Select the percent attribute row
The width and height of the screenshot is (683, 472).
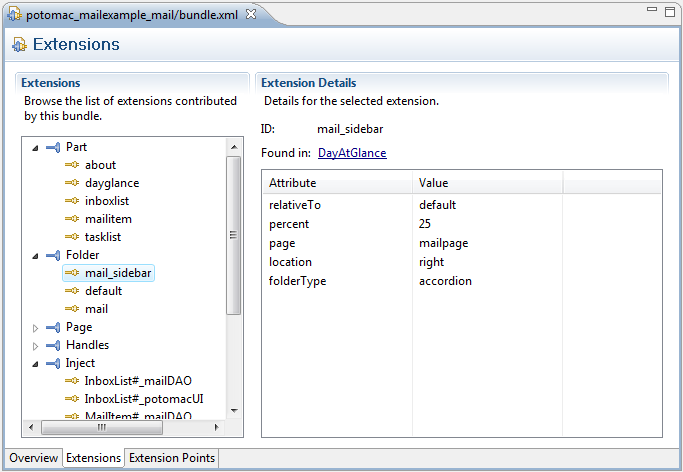(x=462, y=224)
